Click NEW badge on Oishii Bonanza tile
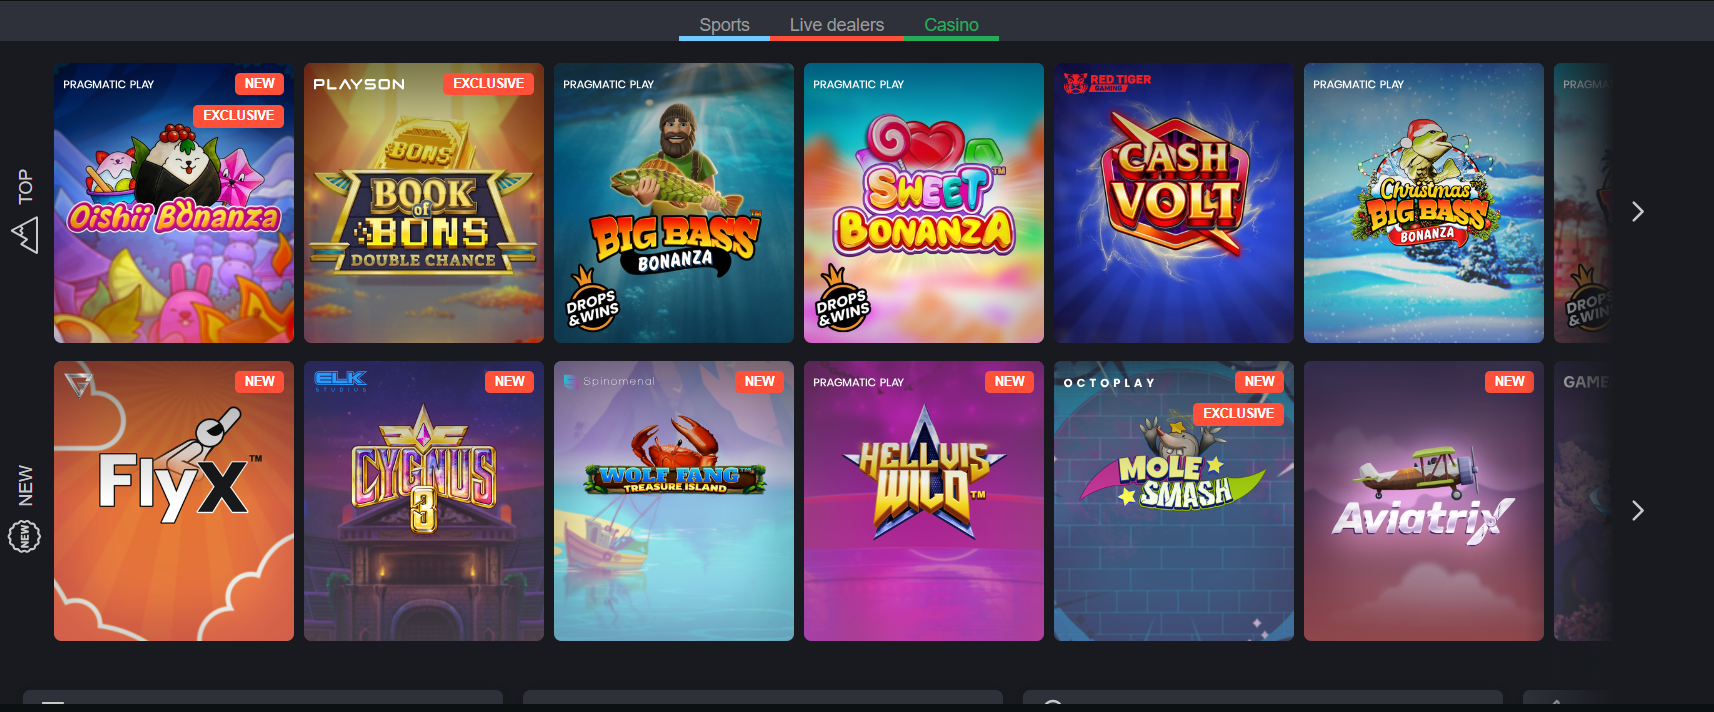The height and width of the screenshot is (712, 1714). [x=259, y=84]
